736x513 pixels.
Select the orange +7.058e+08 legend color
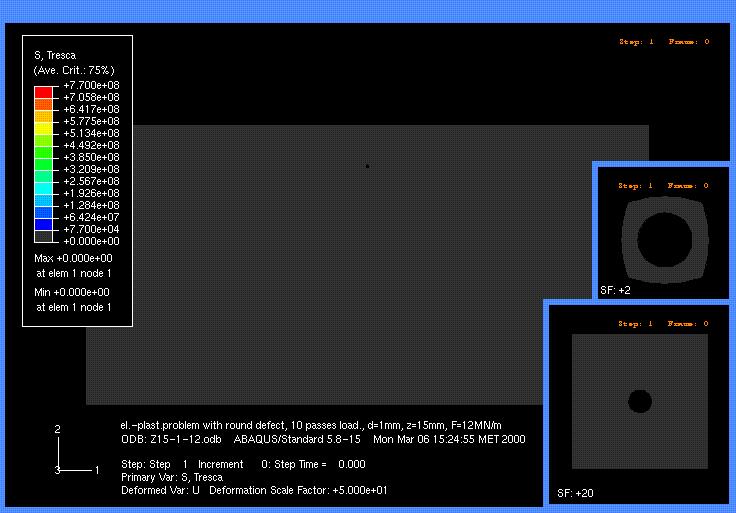pos(43,104)
